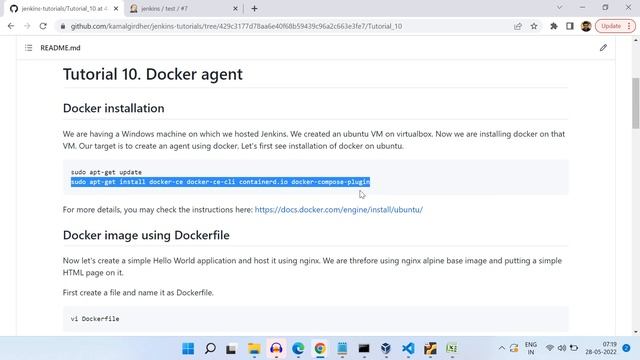Open the Python app on the taskbar
This screenshot has height=360, width=640.
[x=430, y=349]
